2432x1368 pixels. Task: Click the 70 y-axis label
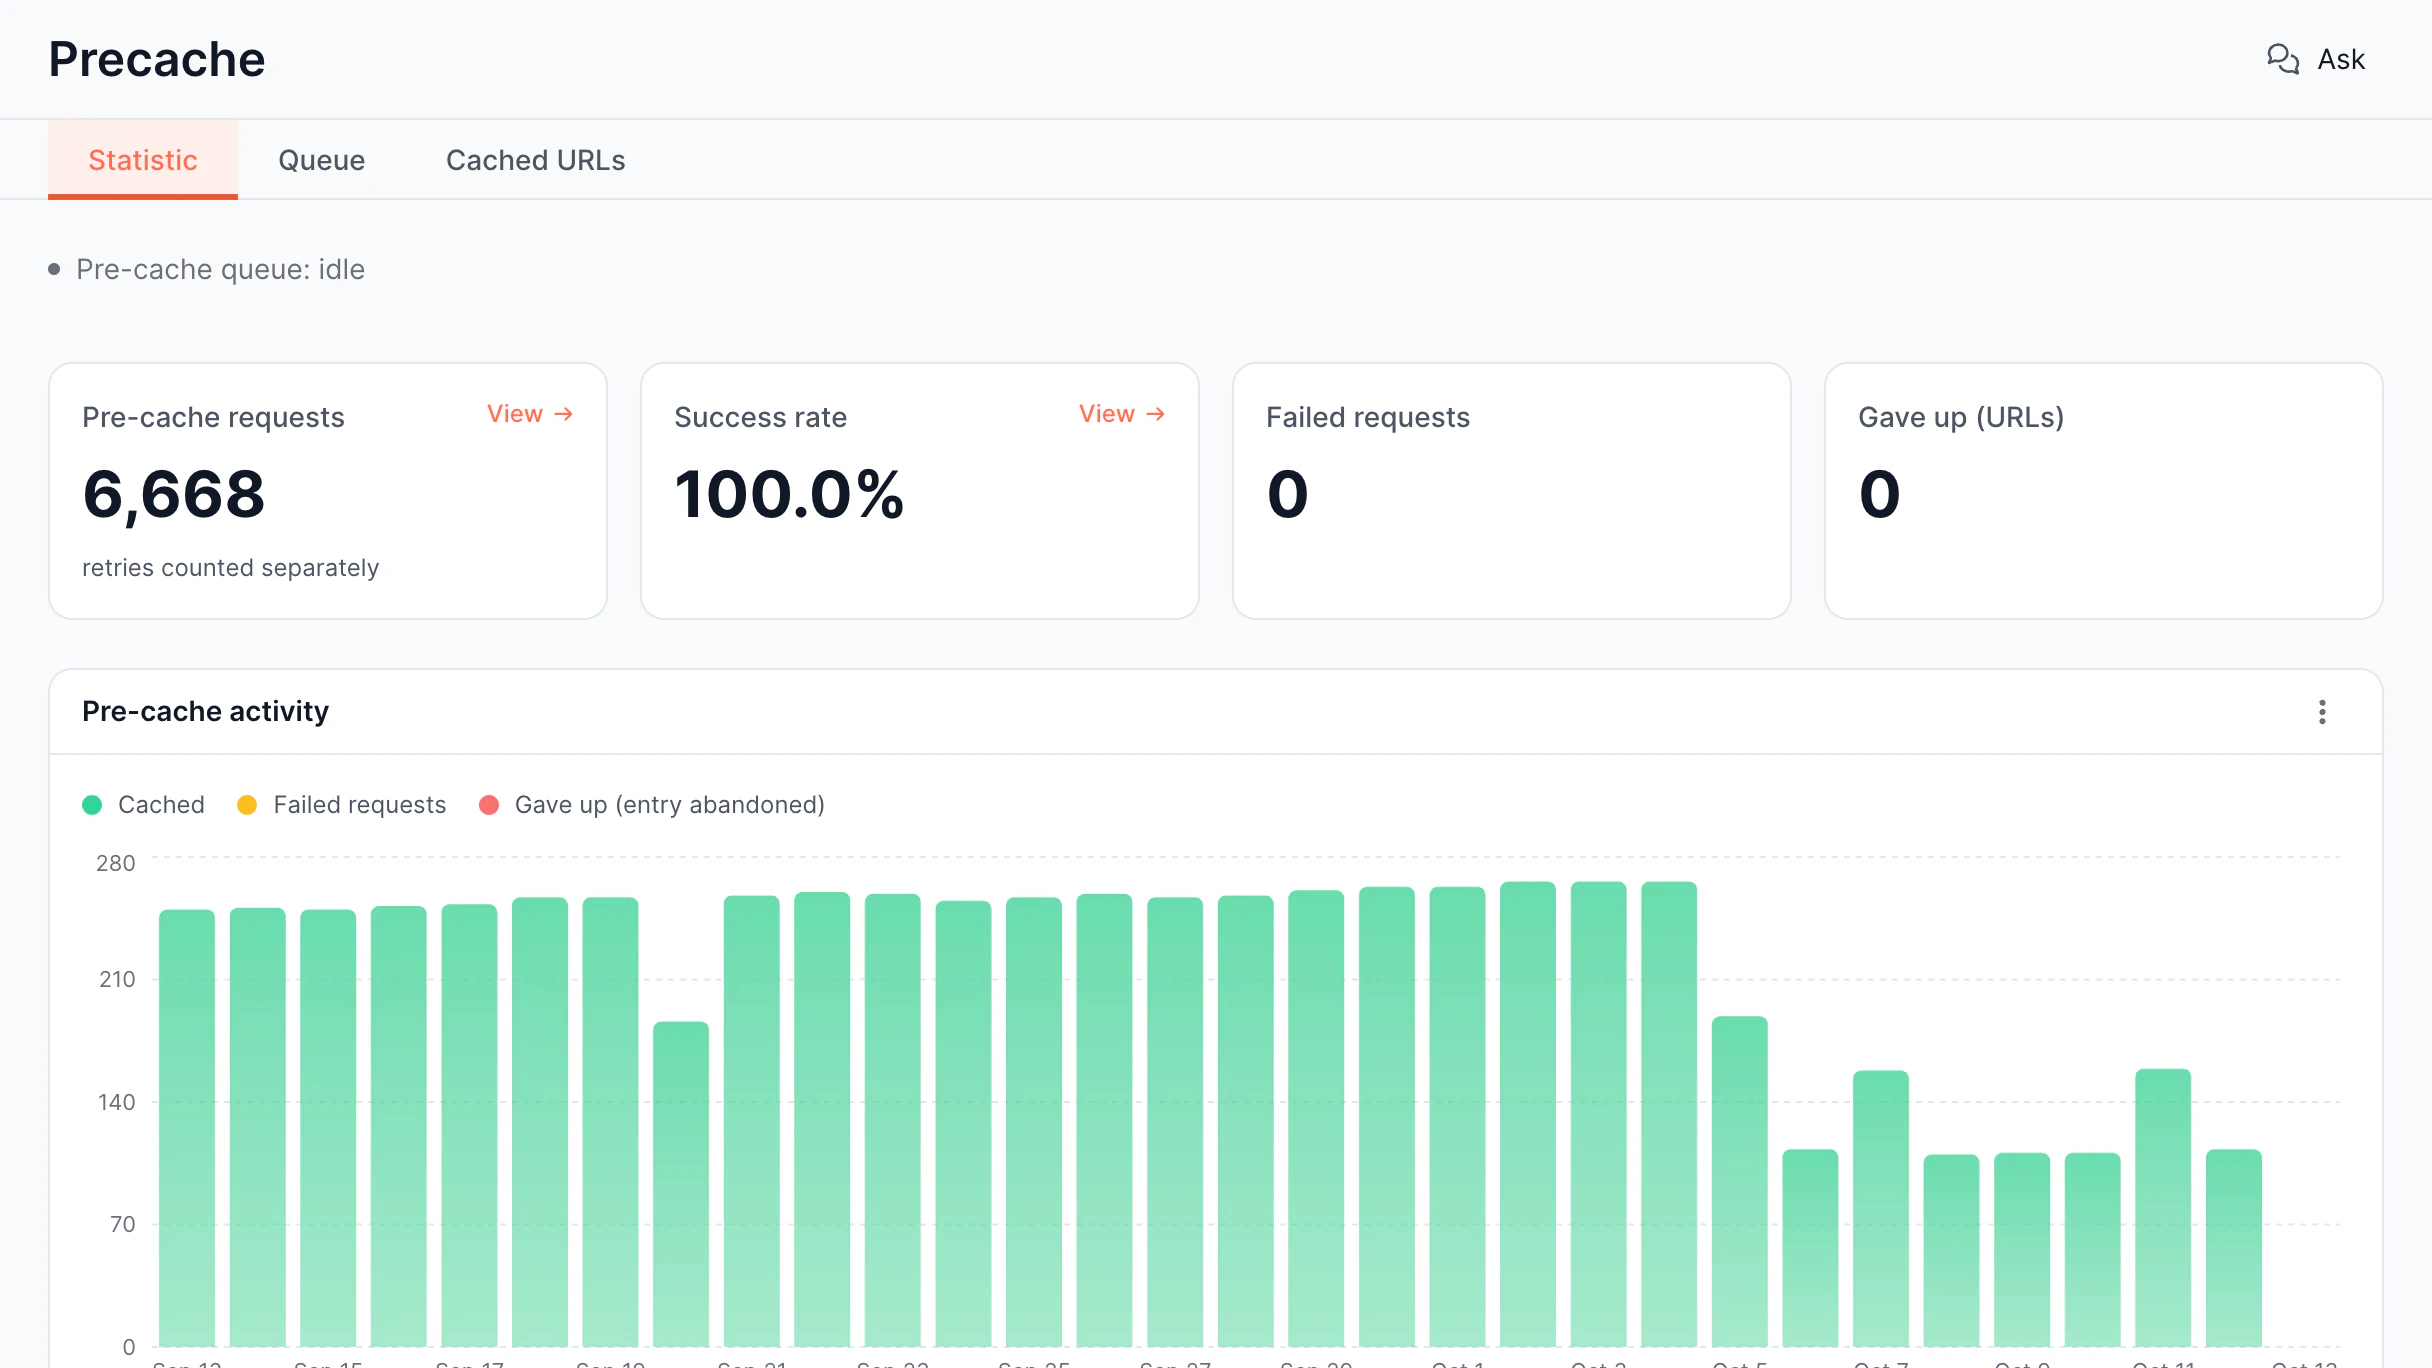123,1224
